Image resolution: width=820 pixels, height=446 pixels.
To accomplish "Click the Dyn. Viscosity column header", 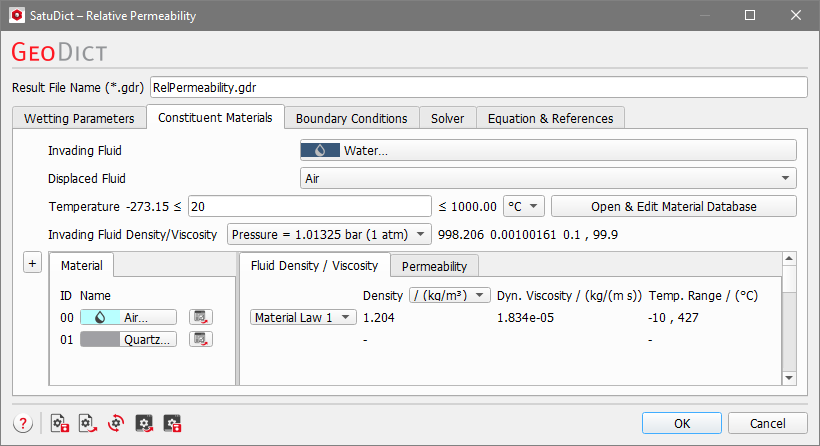I will 569,295.
